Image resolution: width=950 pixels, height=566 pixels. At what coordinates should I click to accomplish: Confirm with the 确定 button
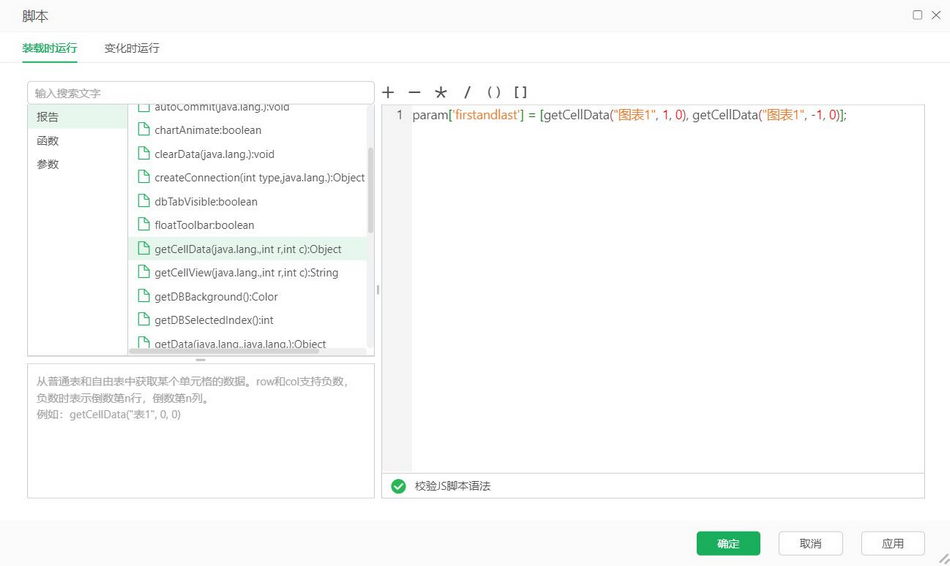click(x=728, y=544)
